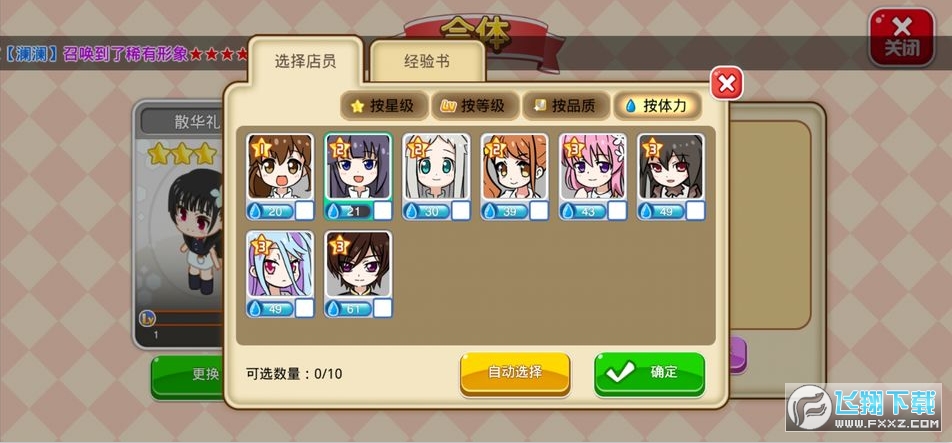The width and height of the screenshot is (952, 443).
Task: Click the 关闭 button at top right
Action: pyautogui.click(x=902, y=36)
